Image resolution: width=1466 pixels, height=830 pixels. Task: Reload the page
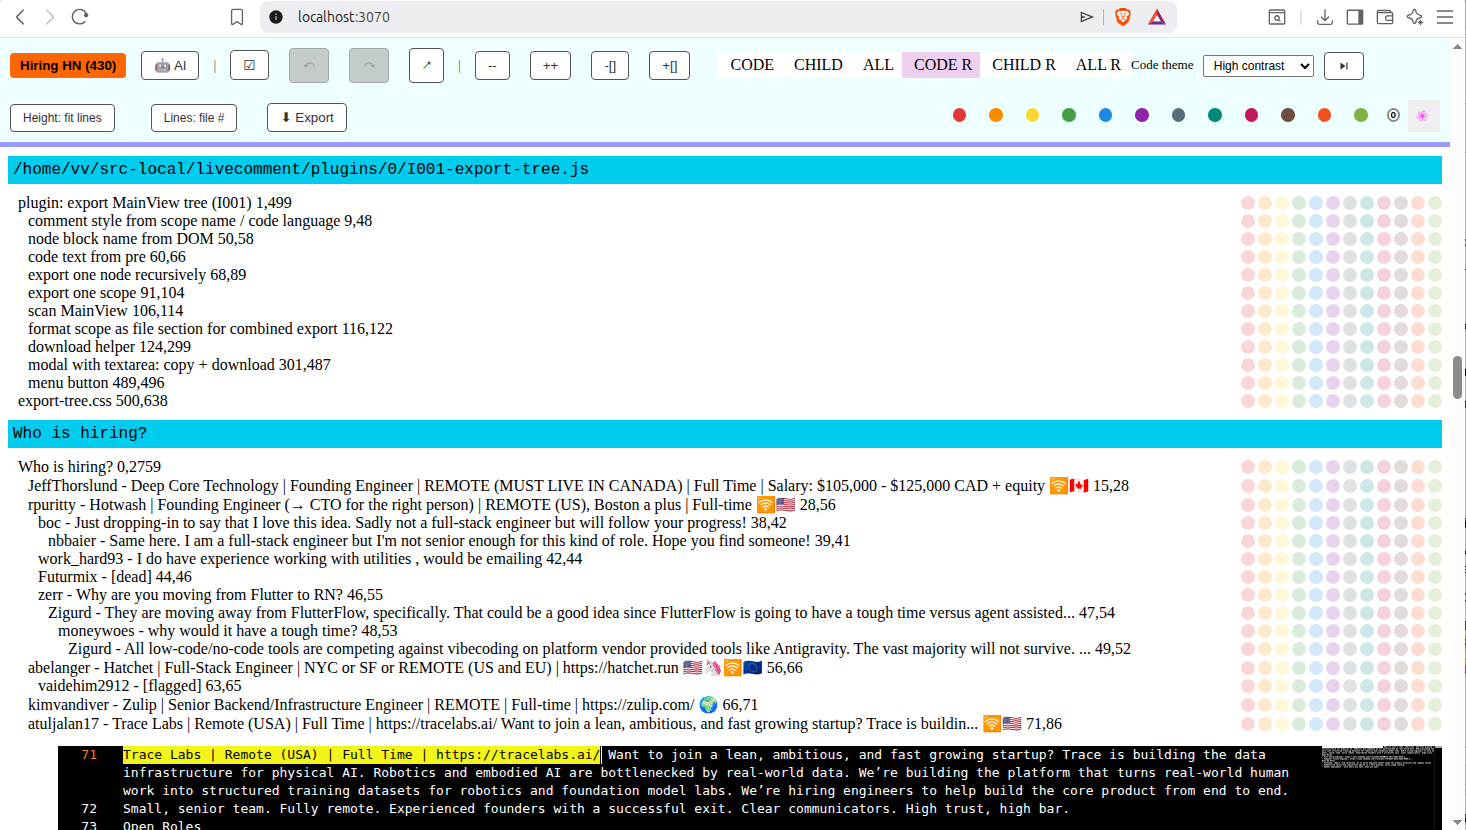[80, 17]
